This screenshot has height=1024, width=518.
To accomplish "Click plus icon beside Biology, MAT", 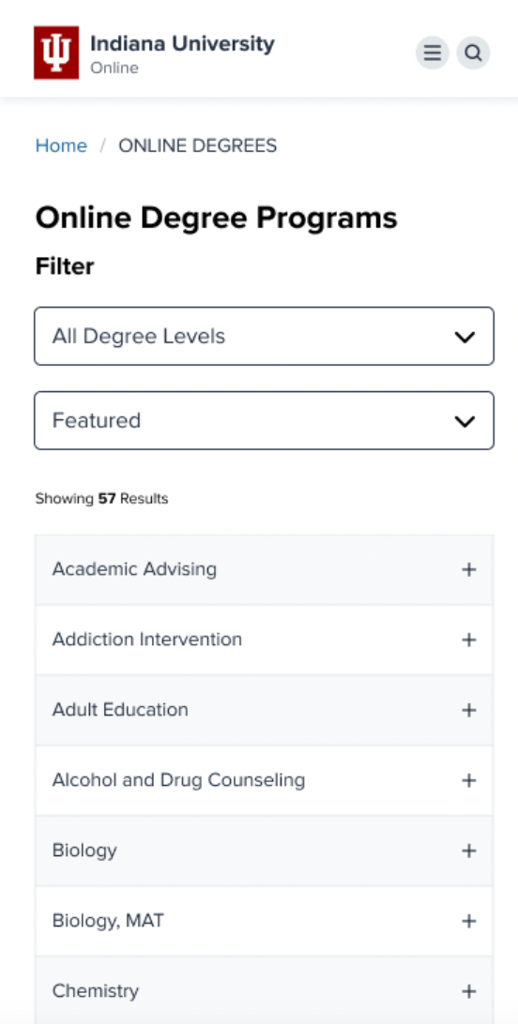I will pyautogui.click(x=468, y=921).
